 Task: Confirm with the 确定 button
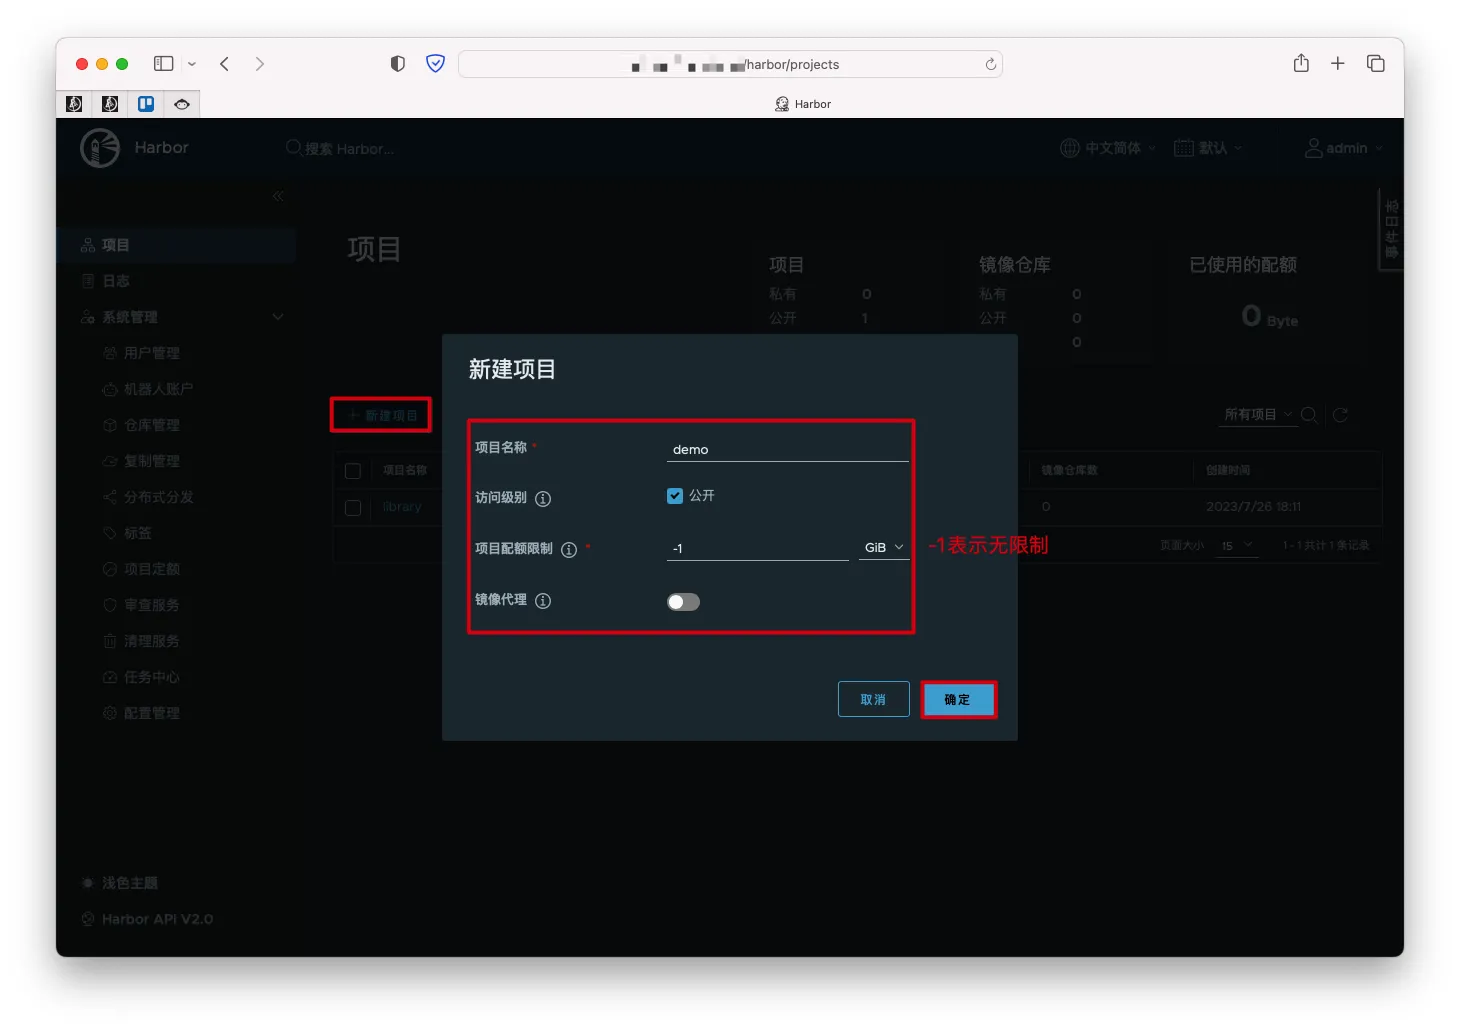click(x=958, y=699)
